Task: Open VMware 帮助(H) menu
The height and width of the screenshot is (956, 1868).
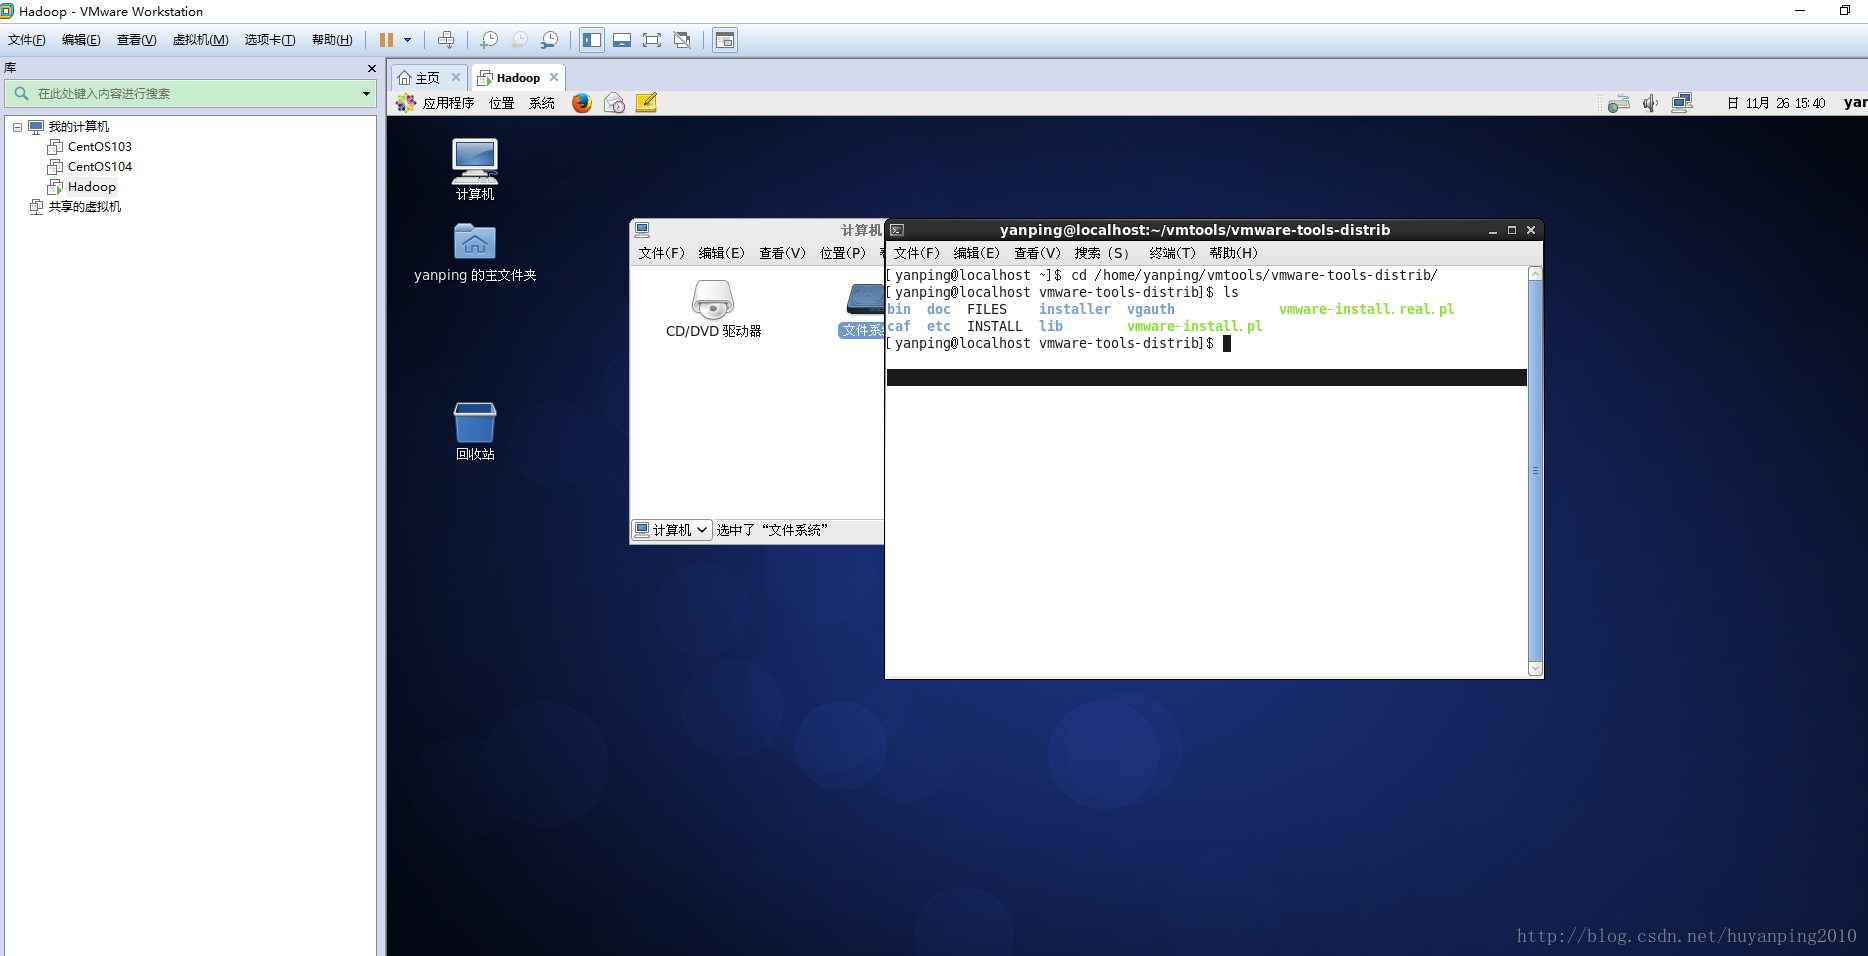Action: (332, 40)
